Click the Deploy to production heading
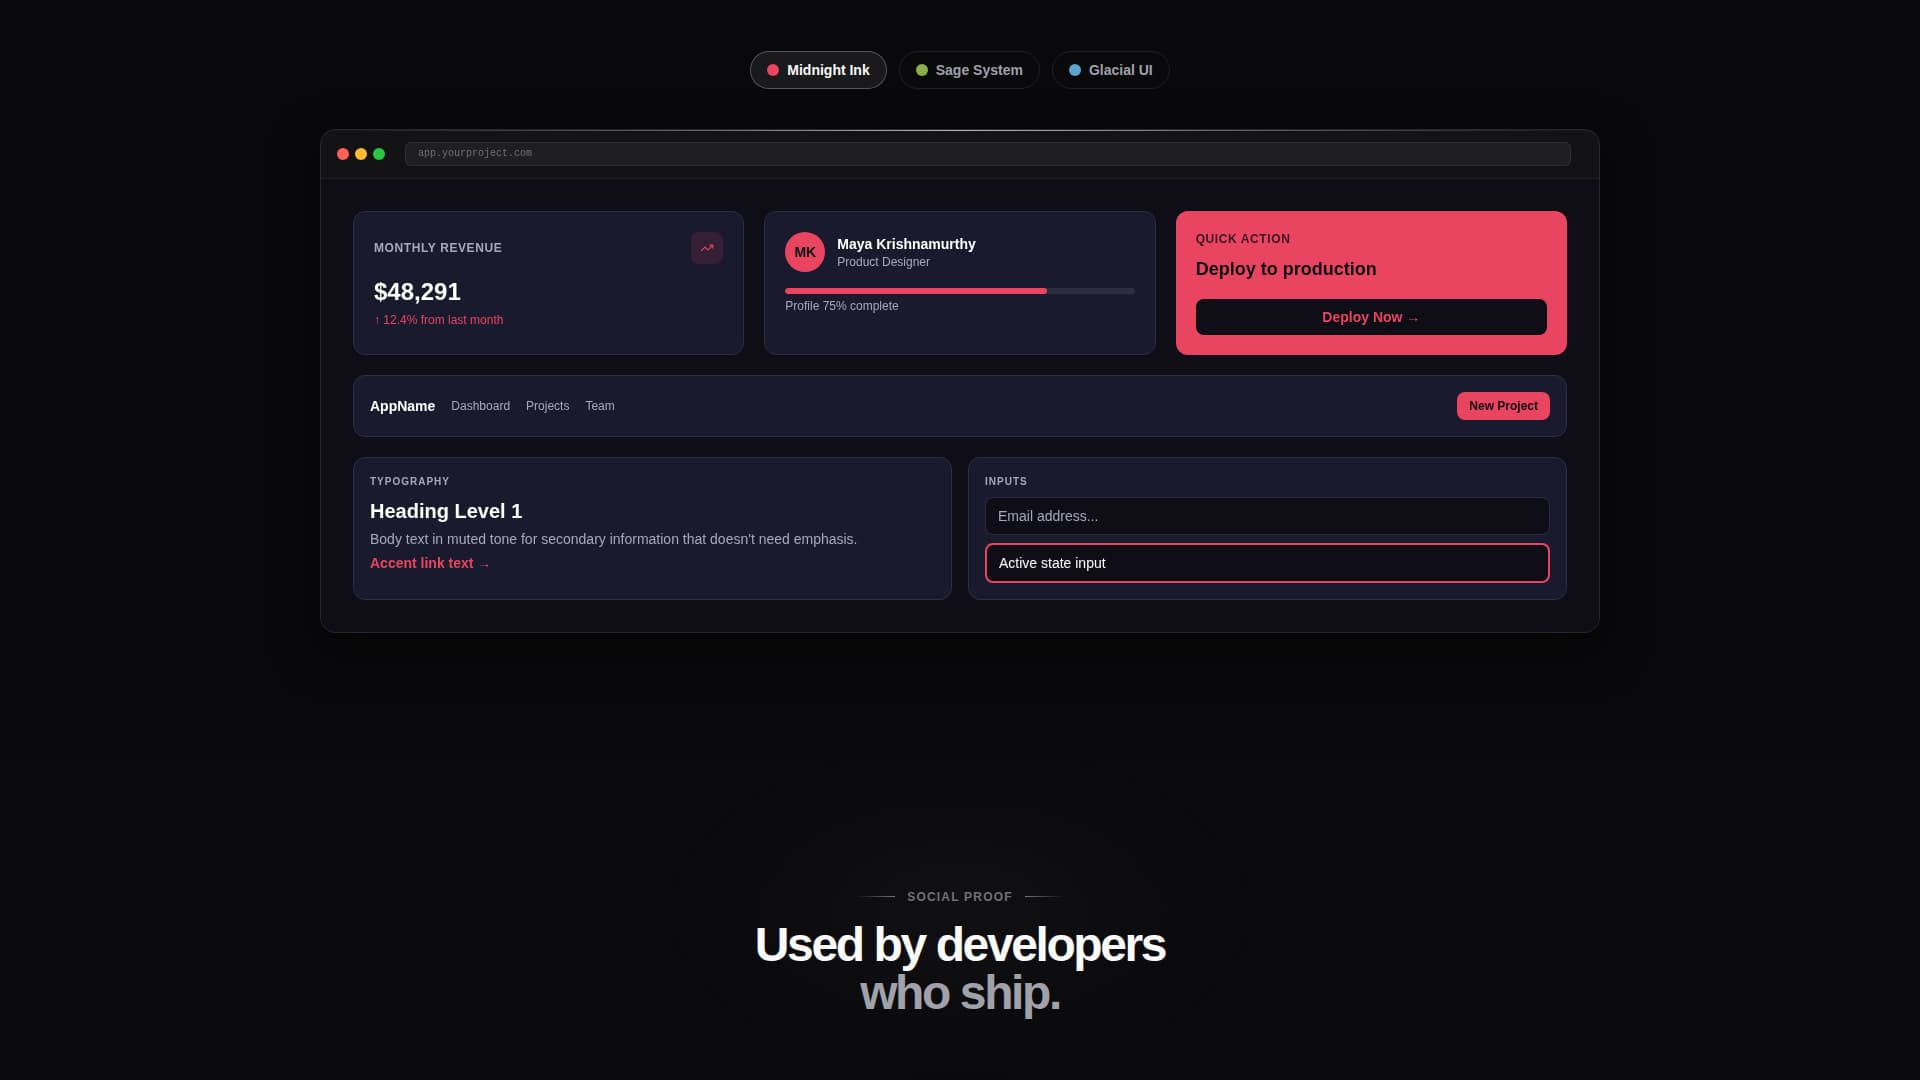This screenshot has height=1080, width=1920. (x=1286, y=269)
